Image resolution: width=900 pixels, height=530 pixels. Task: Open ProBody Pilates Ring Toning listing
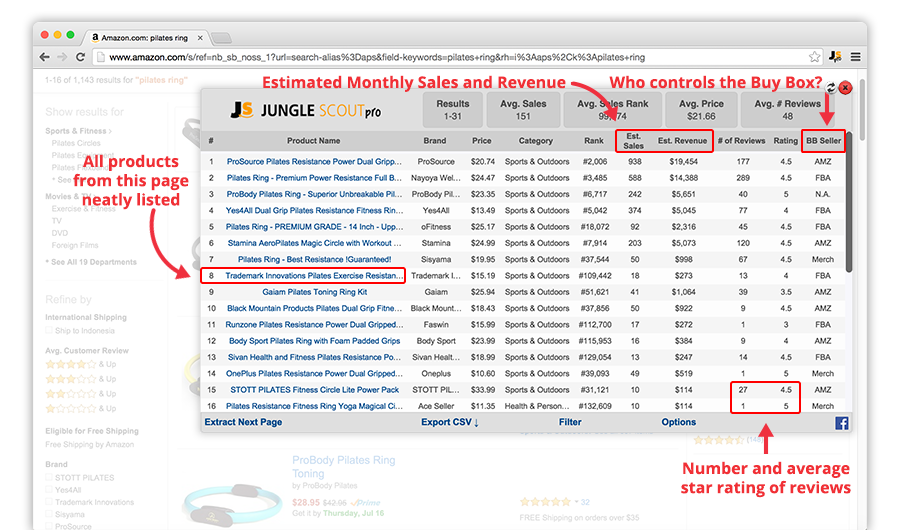point(343,467)
